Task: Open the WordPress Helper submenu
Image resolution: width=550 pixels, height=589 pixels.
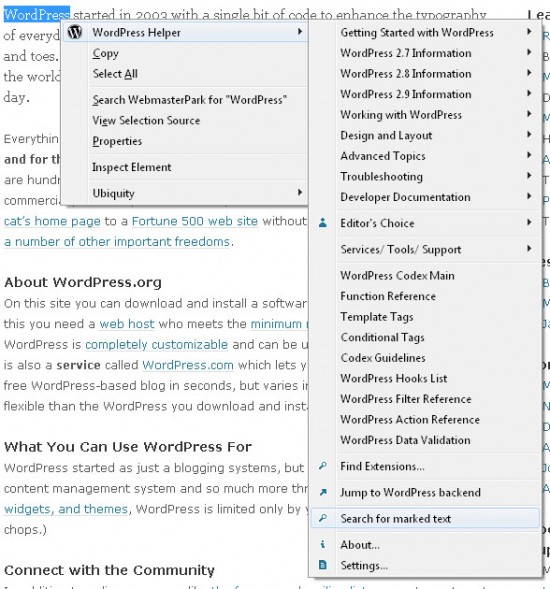Action: (185, 32)
